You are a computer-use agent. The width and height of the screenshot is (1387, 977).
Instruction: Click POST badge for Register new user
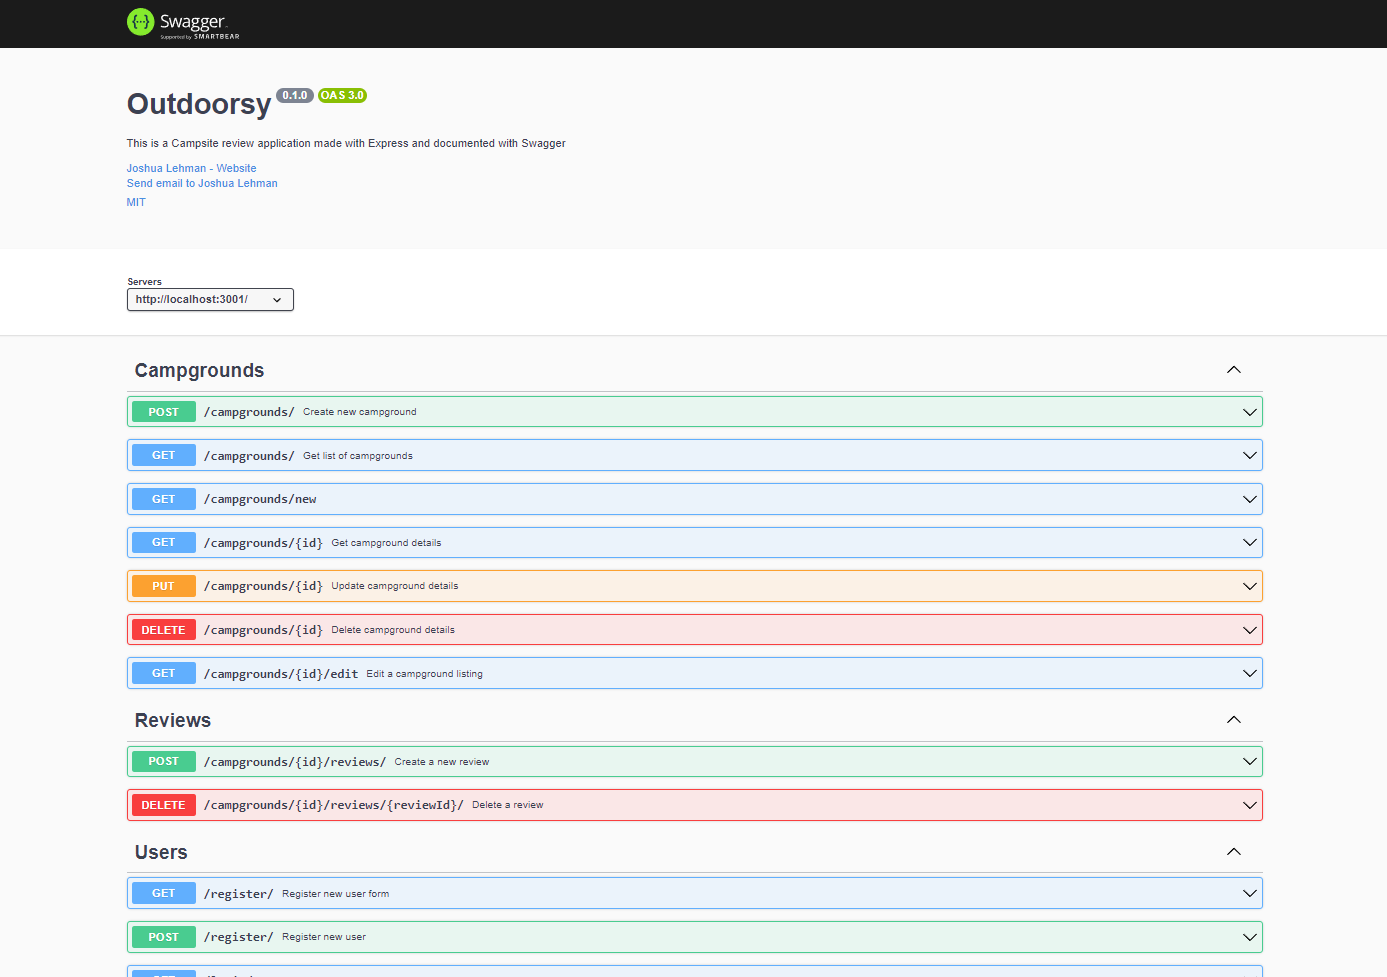[164, 937]
